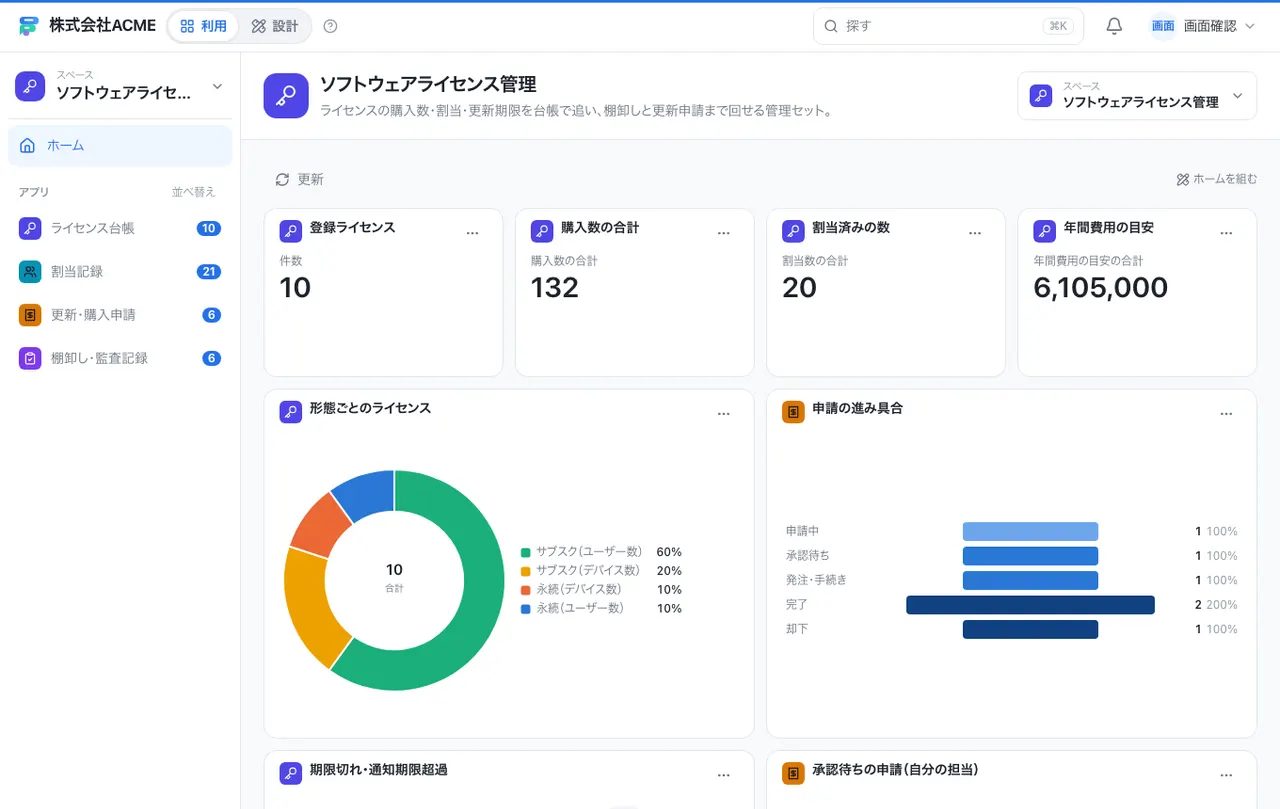Open the 承認待ちの申請 card more options
The height and width of the screenshot is (809, 1280).
pyautogui.click(x=1226, y=774)
